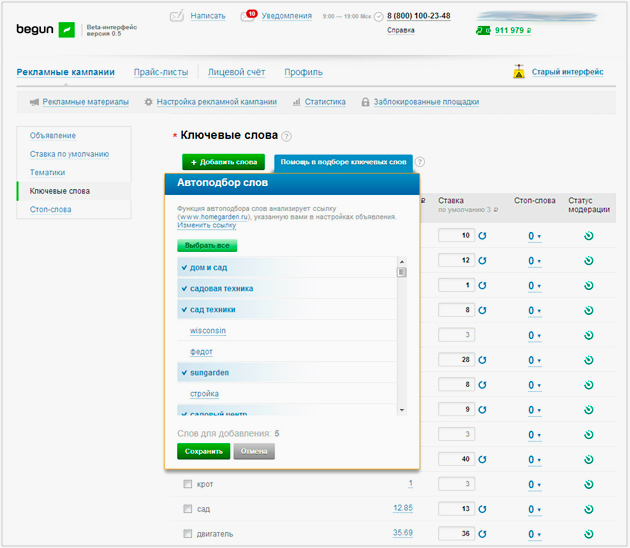Reset bid using refresh icon beside value 10
Screen dimensions: 630x548
pos(482,236)
